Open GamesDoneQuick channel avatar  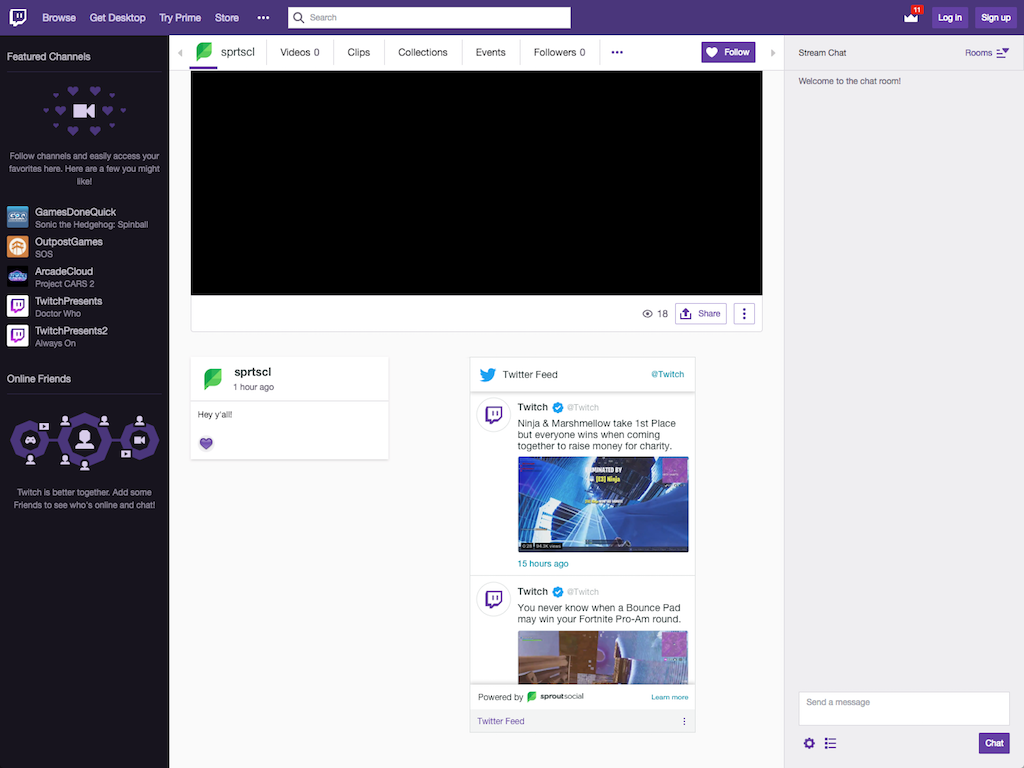tap(18, 217)
